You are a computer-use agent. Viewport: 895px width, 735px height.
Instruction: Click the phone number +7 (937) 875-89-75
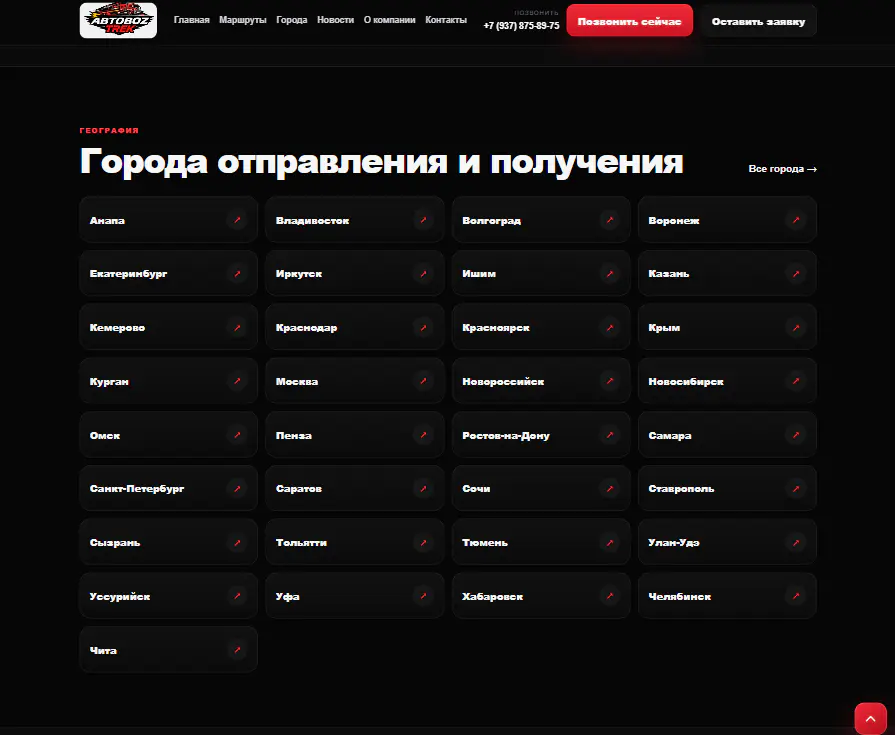click(521, 26)
